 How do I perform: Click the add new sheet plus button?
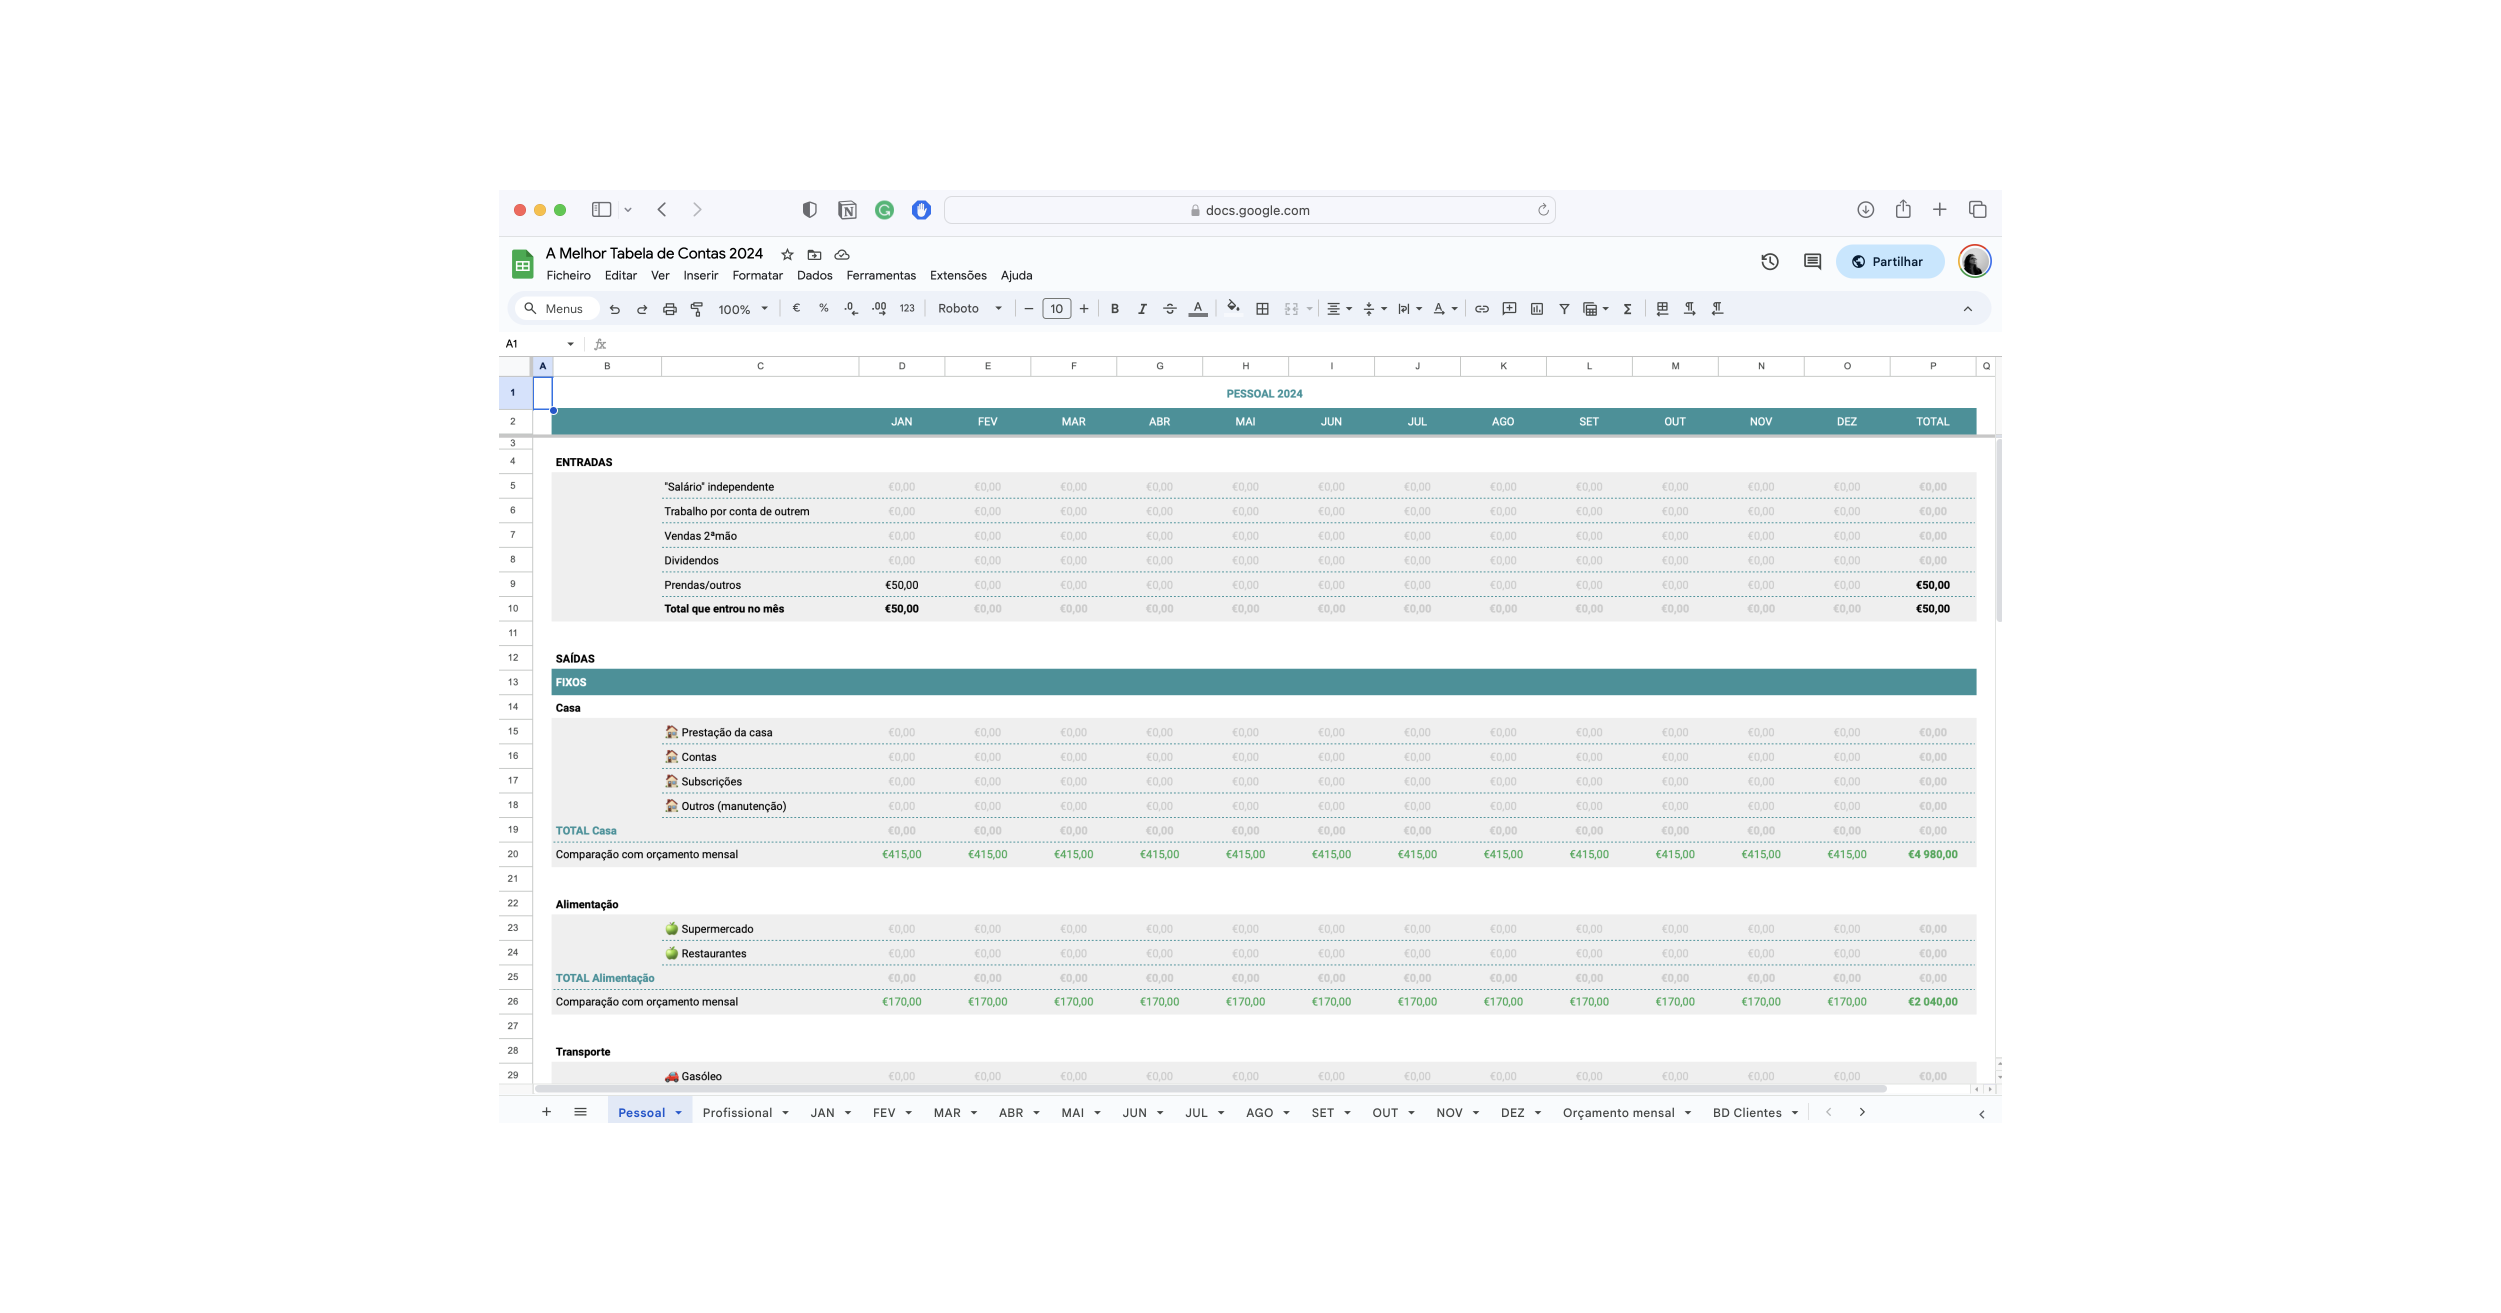(546, 1112)
